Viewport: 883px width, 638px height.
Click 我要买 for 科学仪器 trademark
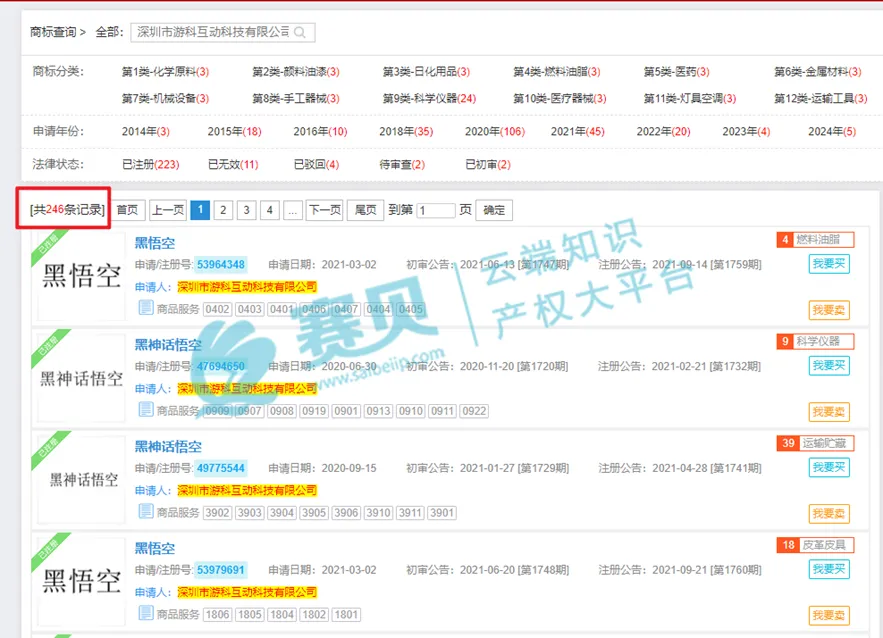point(829,365)
